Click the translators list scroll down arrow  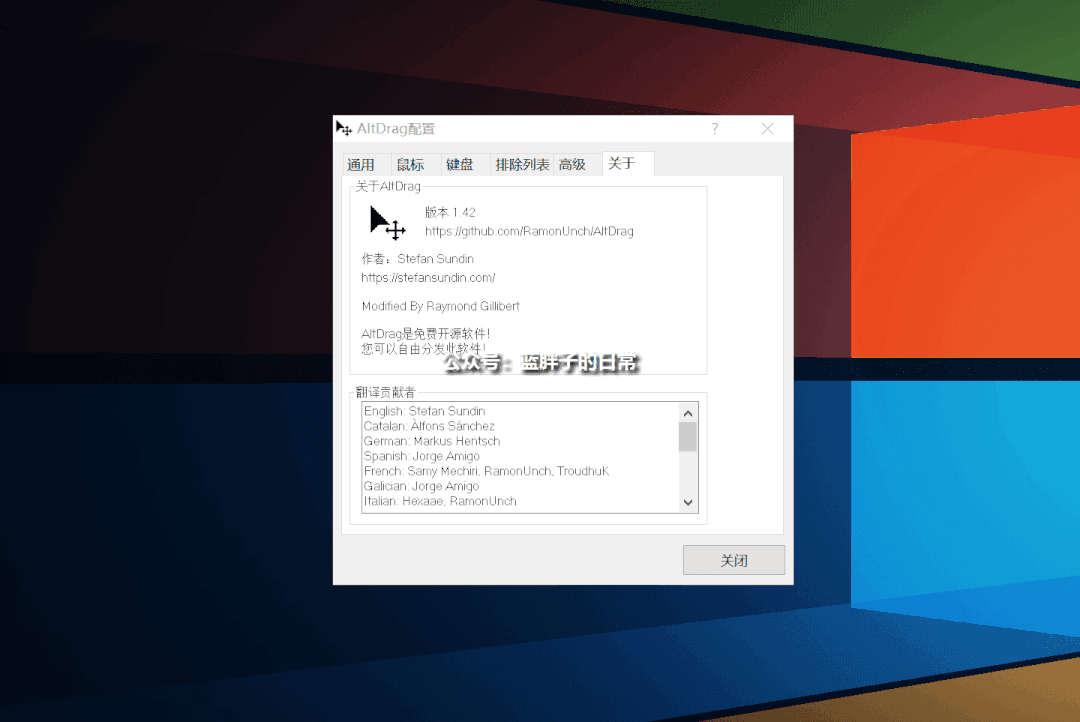pos(687,502)
